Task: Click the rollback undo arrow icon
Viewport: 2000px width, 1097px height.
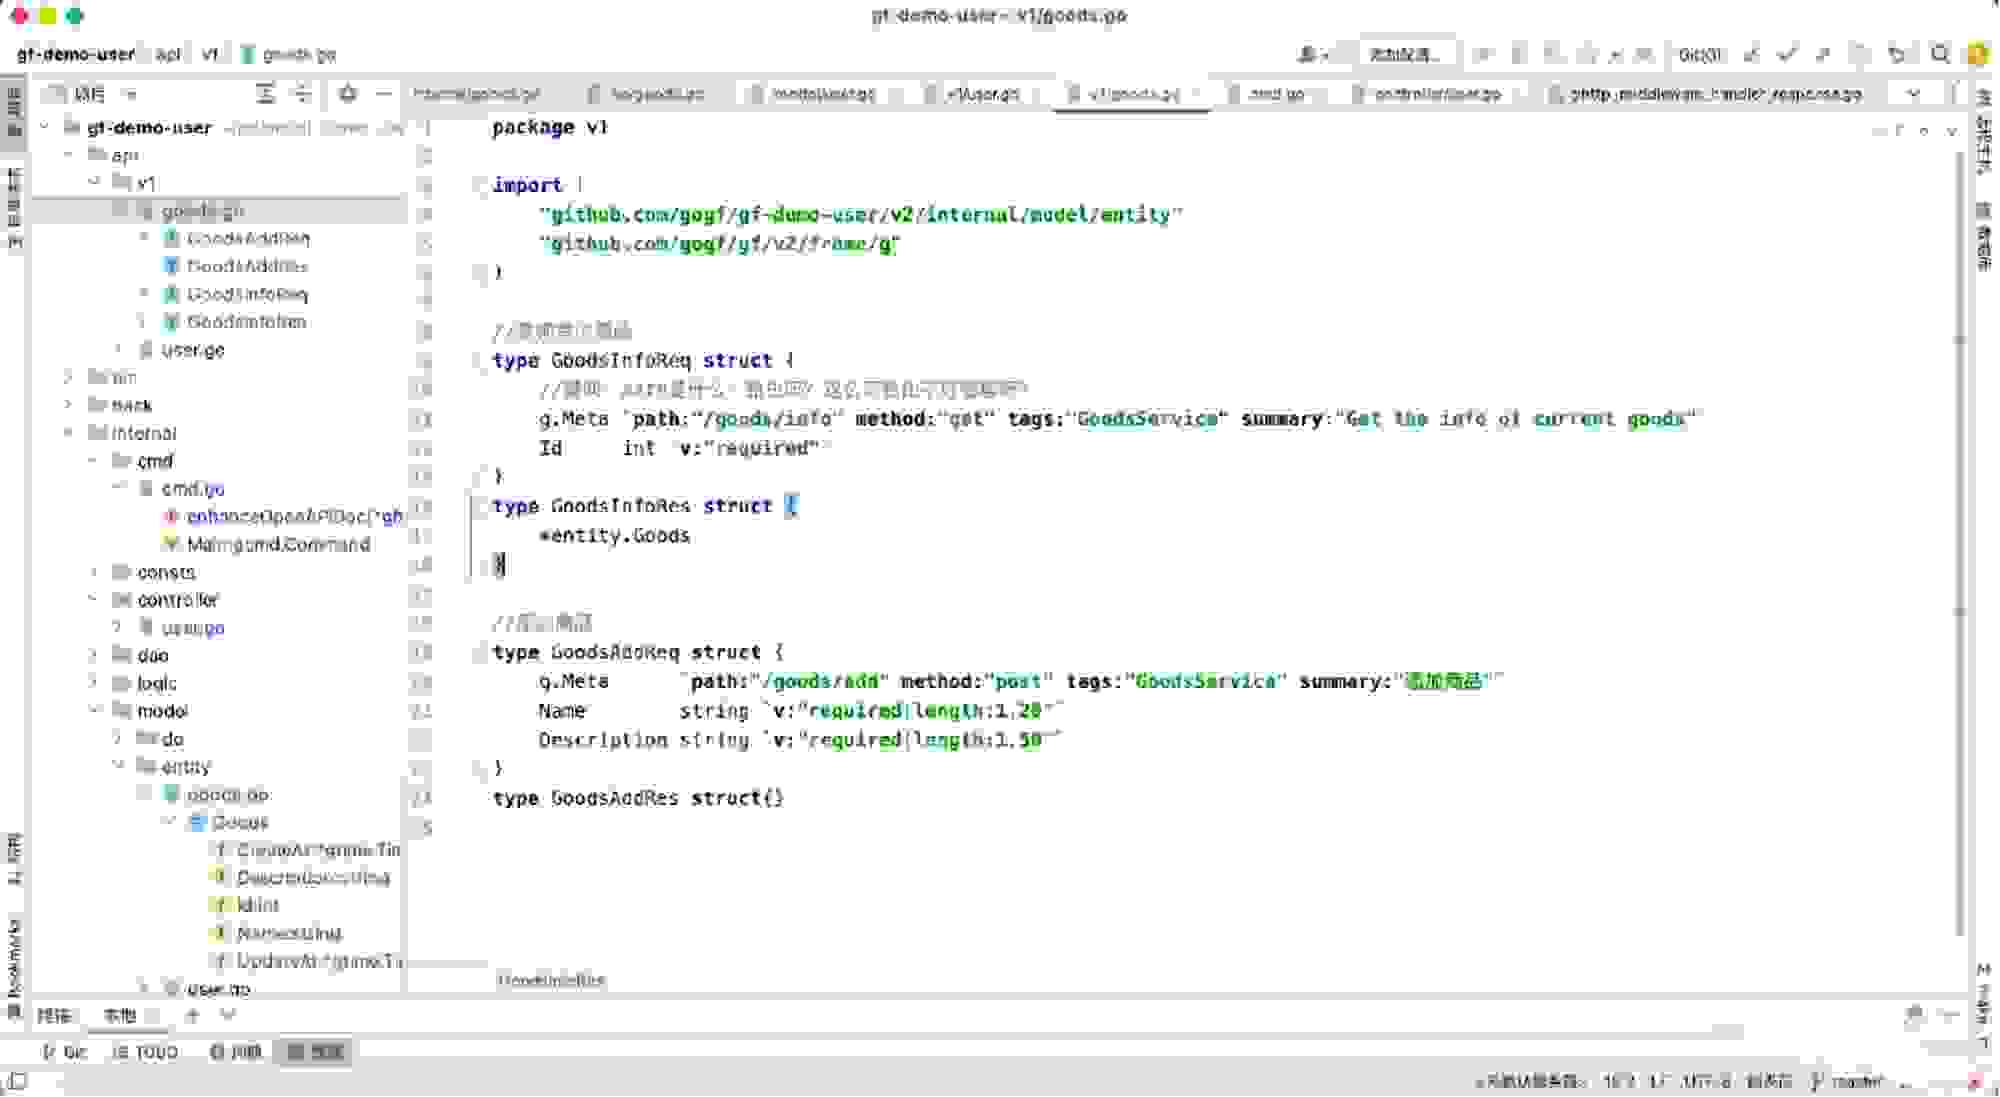Action: pyautogui.click(x=1896, y=54)
